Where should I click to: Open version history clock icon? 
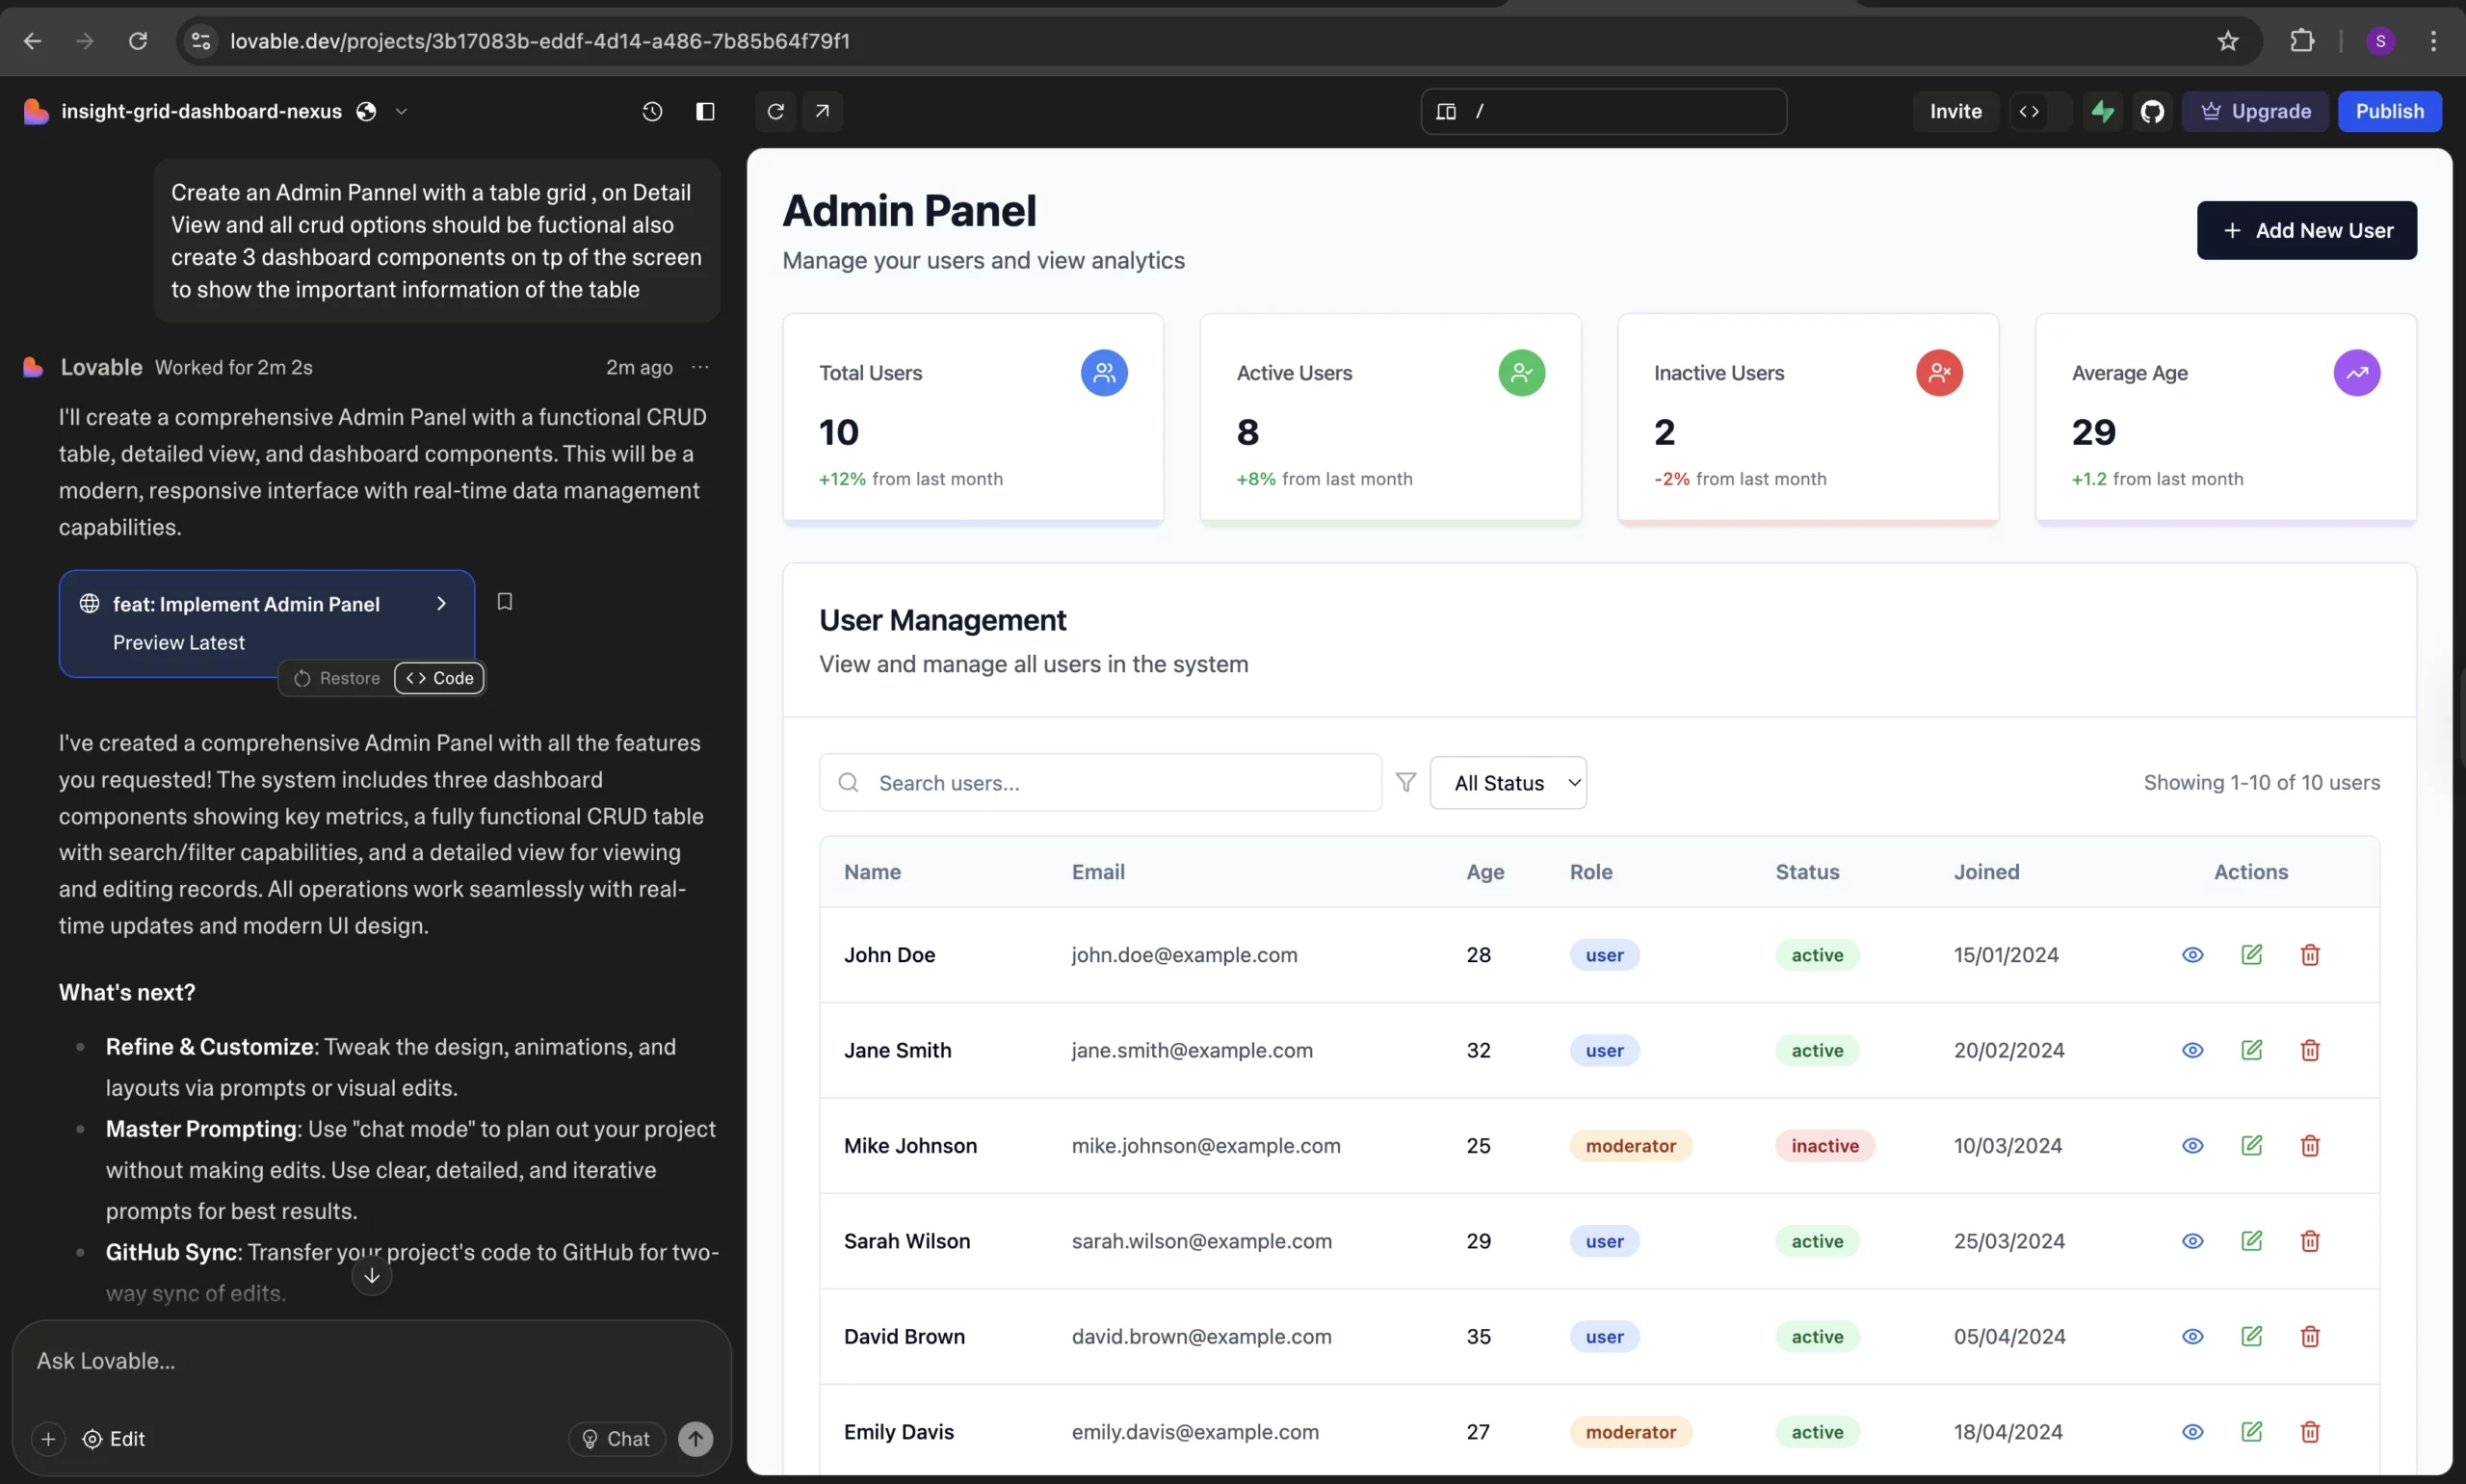652,111
